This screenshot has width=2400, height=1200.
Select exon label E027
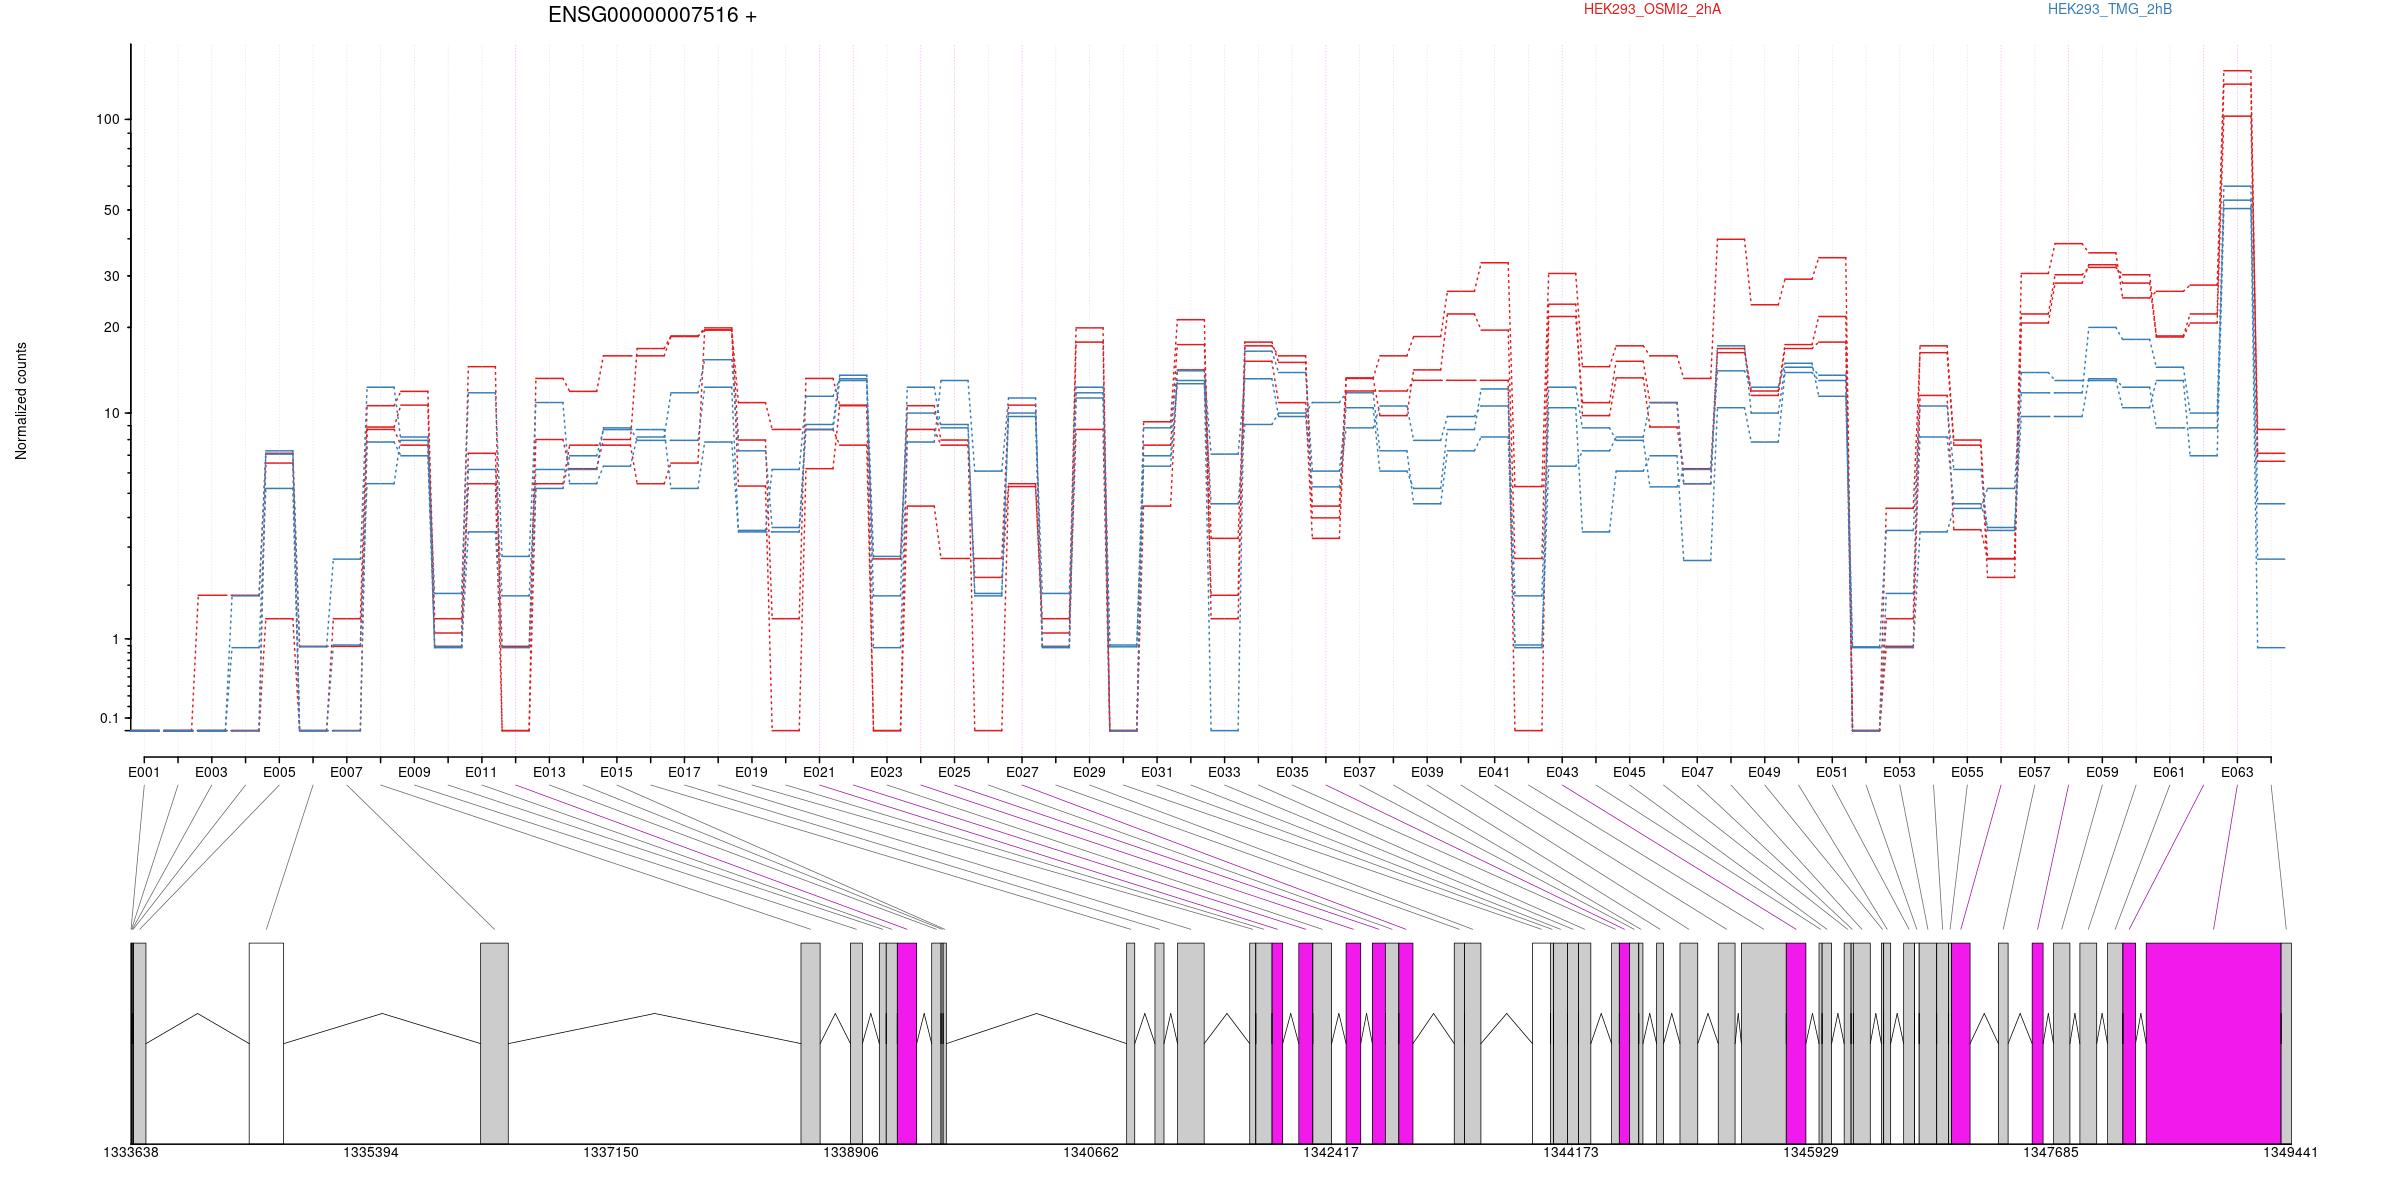1022,772
